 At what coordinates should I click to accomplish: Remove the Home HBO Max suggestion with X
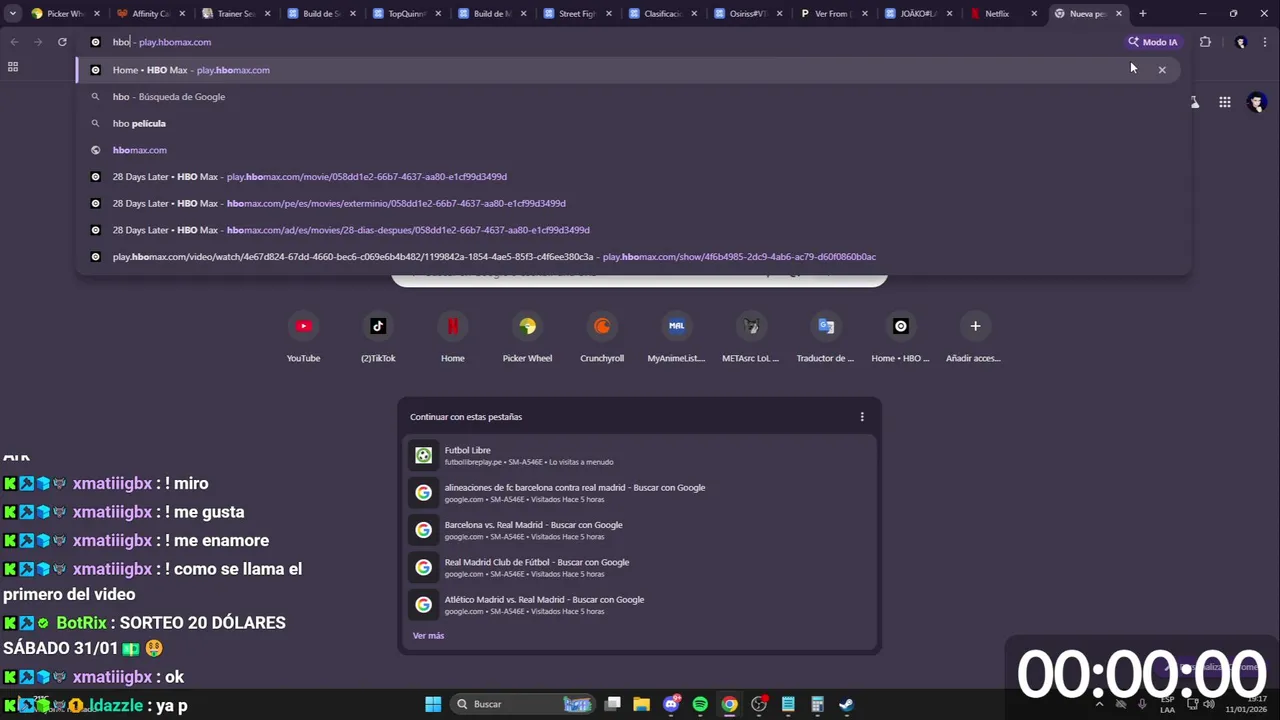pyautogui.click(x=1162, y=70)
